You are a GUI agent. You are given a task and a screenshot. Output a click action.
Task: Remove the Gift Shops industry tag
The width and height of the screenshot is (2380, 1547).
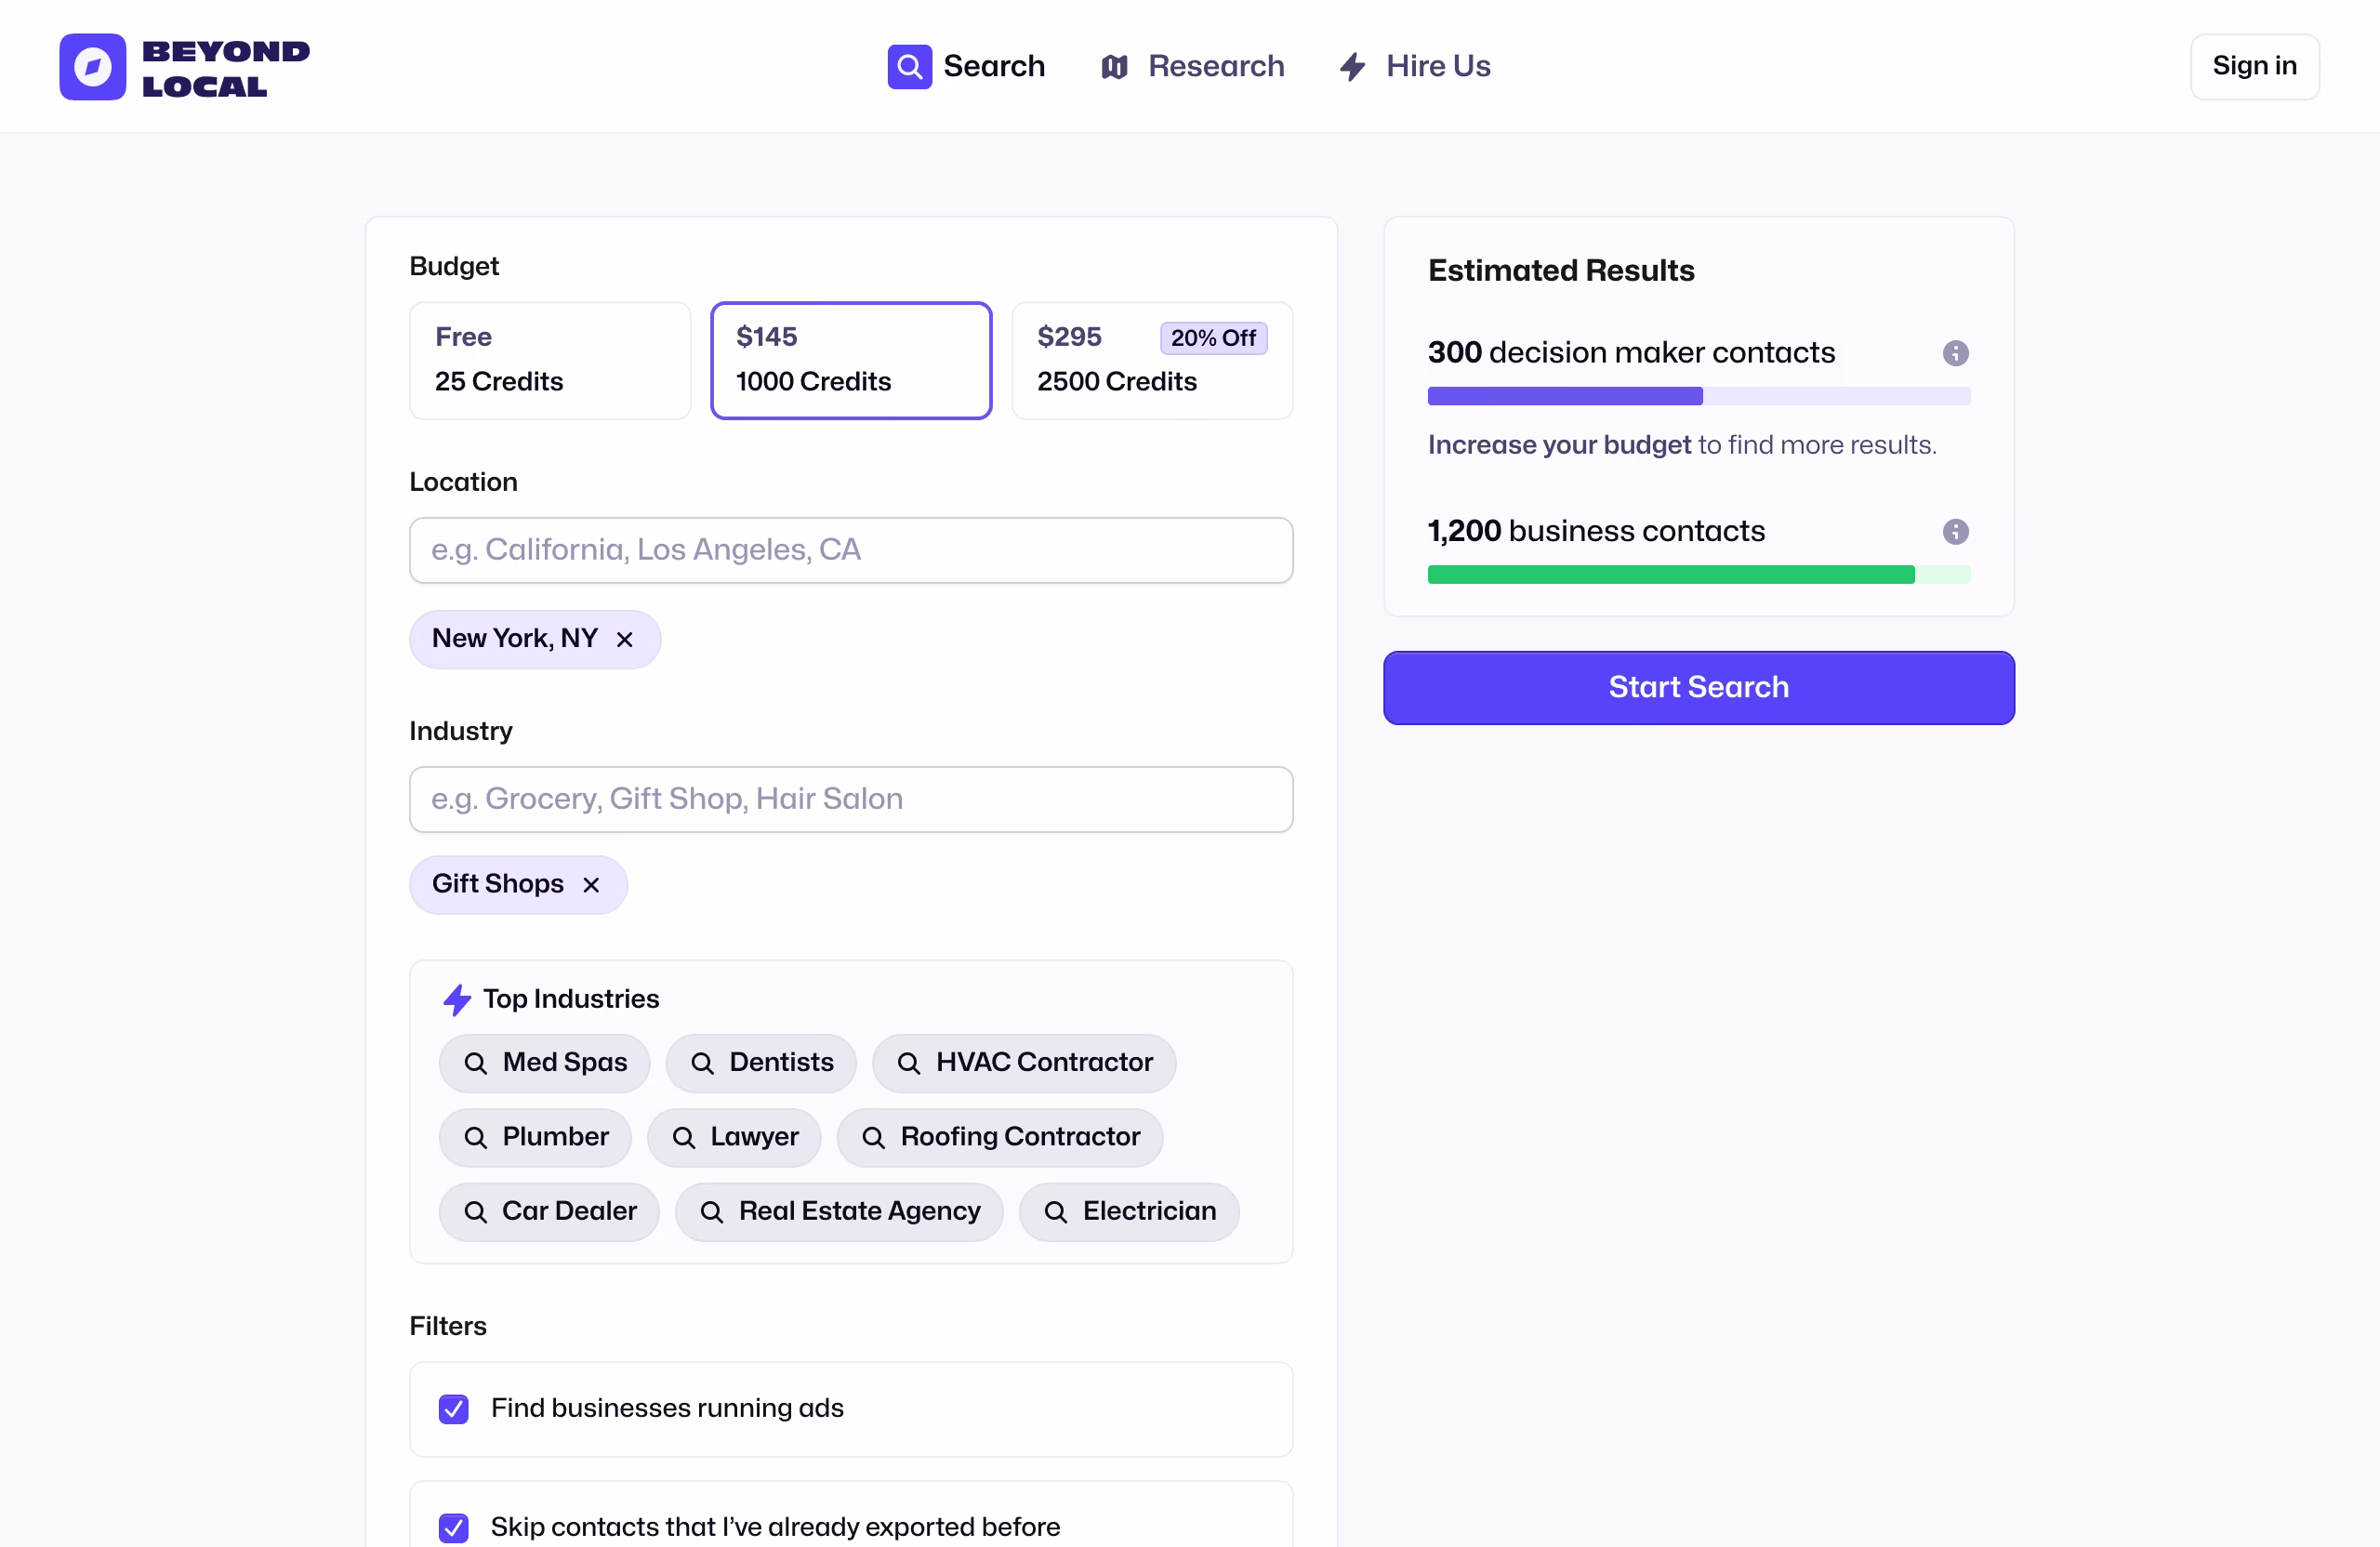click(x=591, y=885)
